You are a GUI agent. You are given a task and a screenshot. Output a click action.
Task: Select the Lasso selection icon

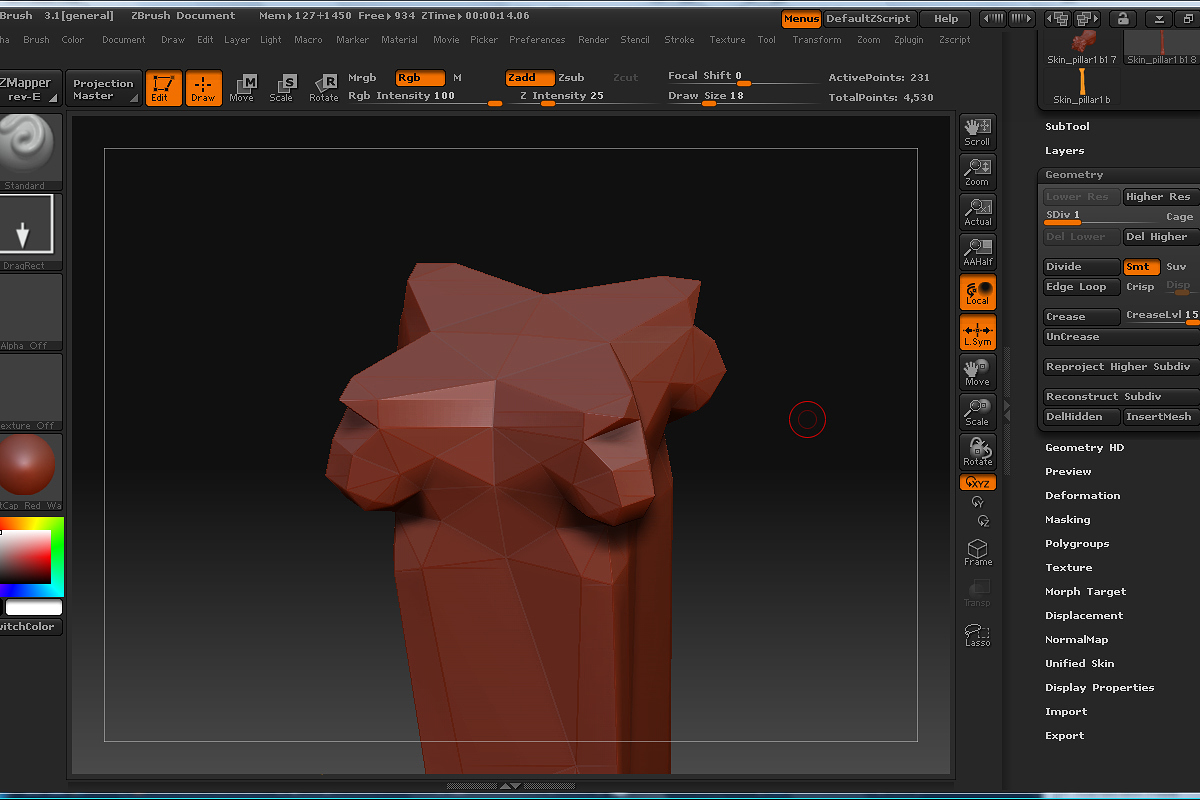tap(977, 634)
